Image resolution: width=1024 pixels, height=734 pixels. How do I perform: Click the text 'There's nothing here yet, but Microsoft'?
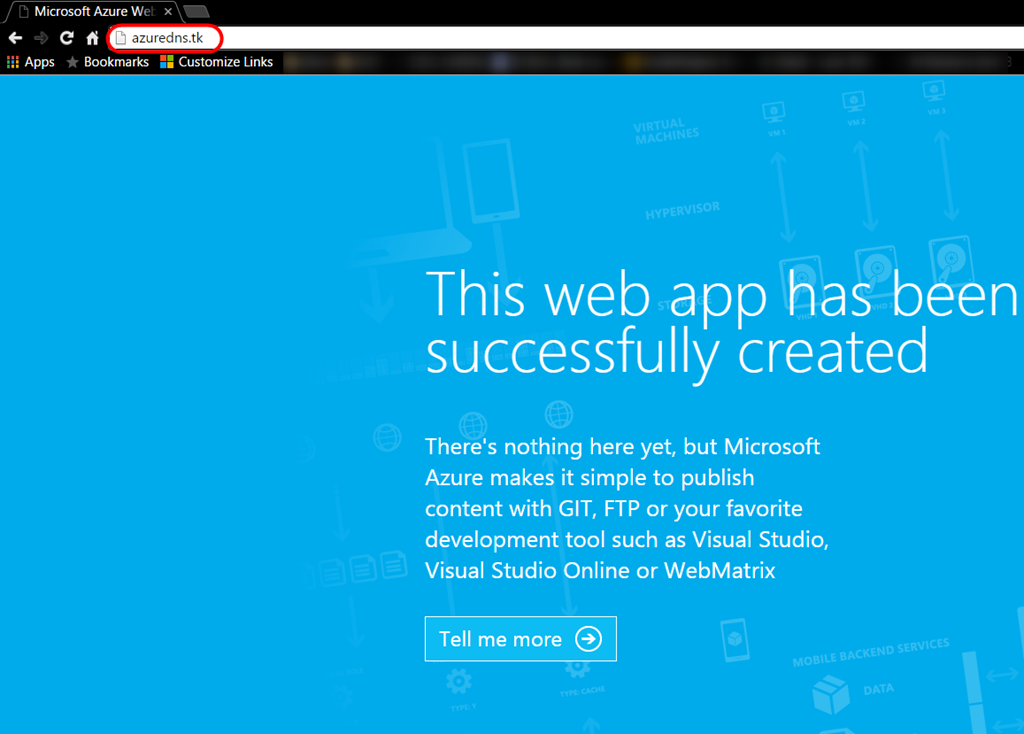622,447
